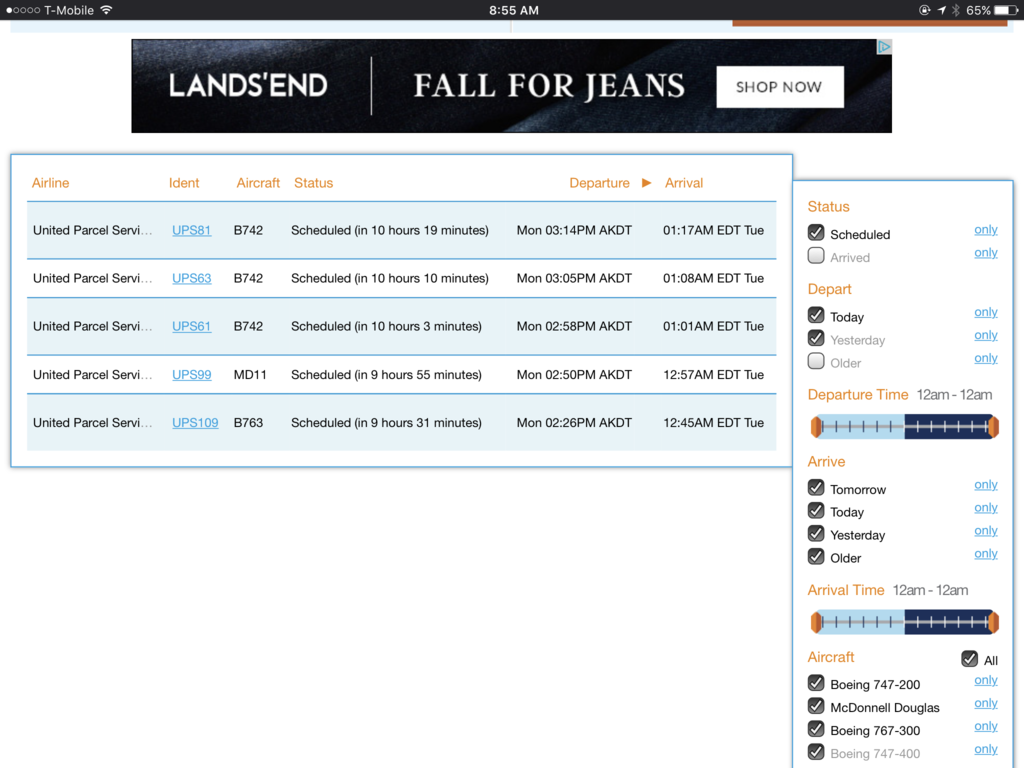Click 'only' next to Arrive Older
Viewport: 1024px width, 768px height.
pyautogui.click(x=985, y=553)
